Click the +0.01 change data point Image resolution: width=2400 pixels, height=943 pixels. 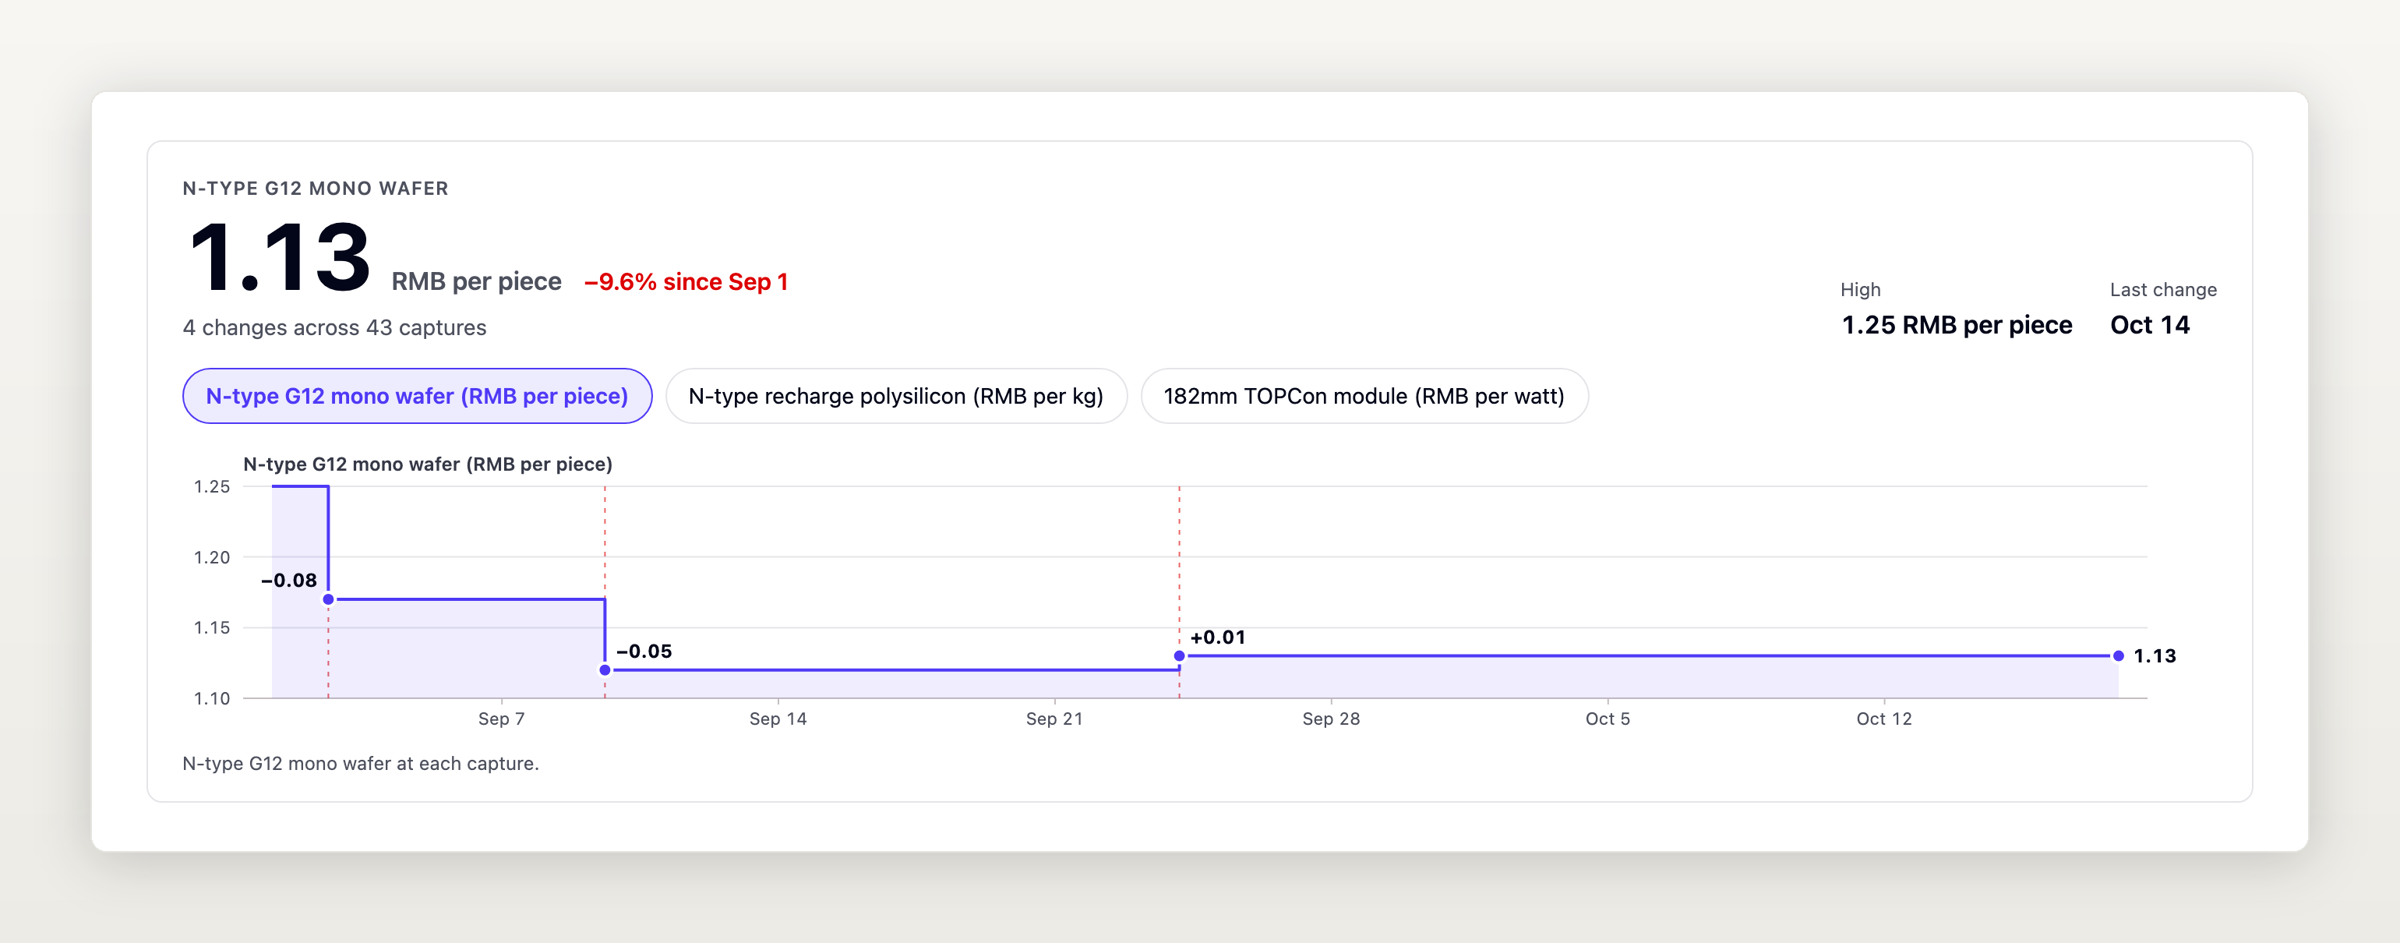[x=1179, y=656]
